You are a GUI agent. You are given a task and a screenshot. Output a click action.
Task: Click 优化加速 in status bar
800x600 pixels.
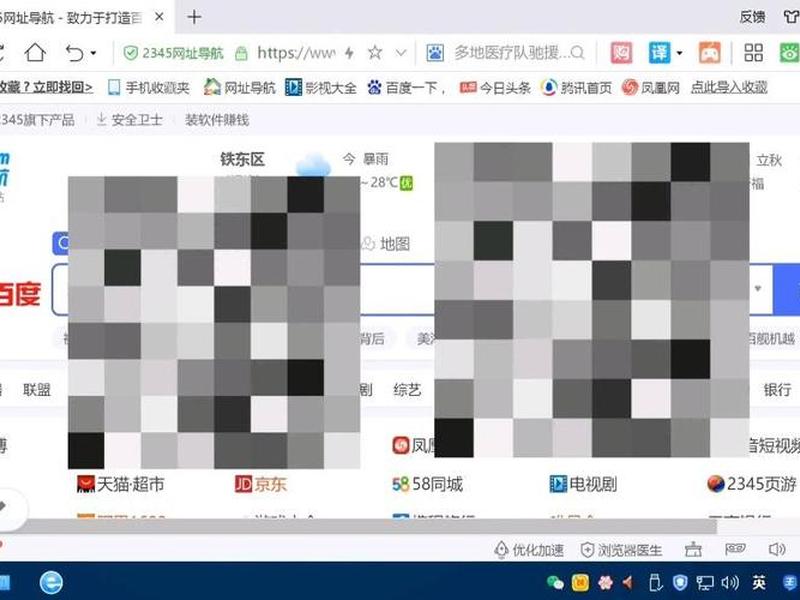pos(529,550)
